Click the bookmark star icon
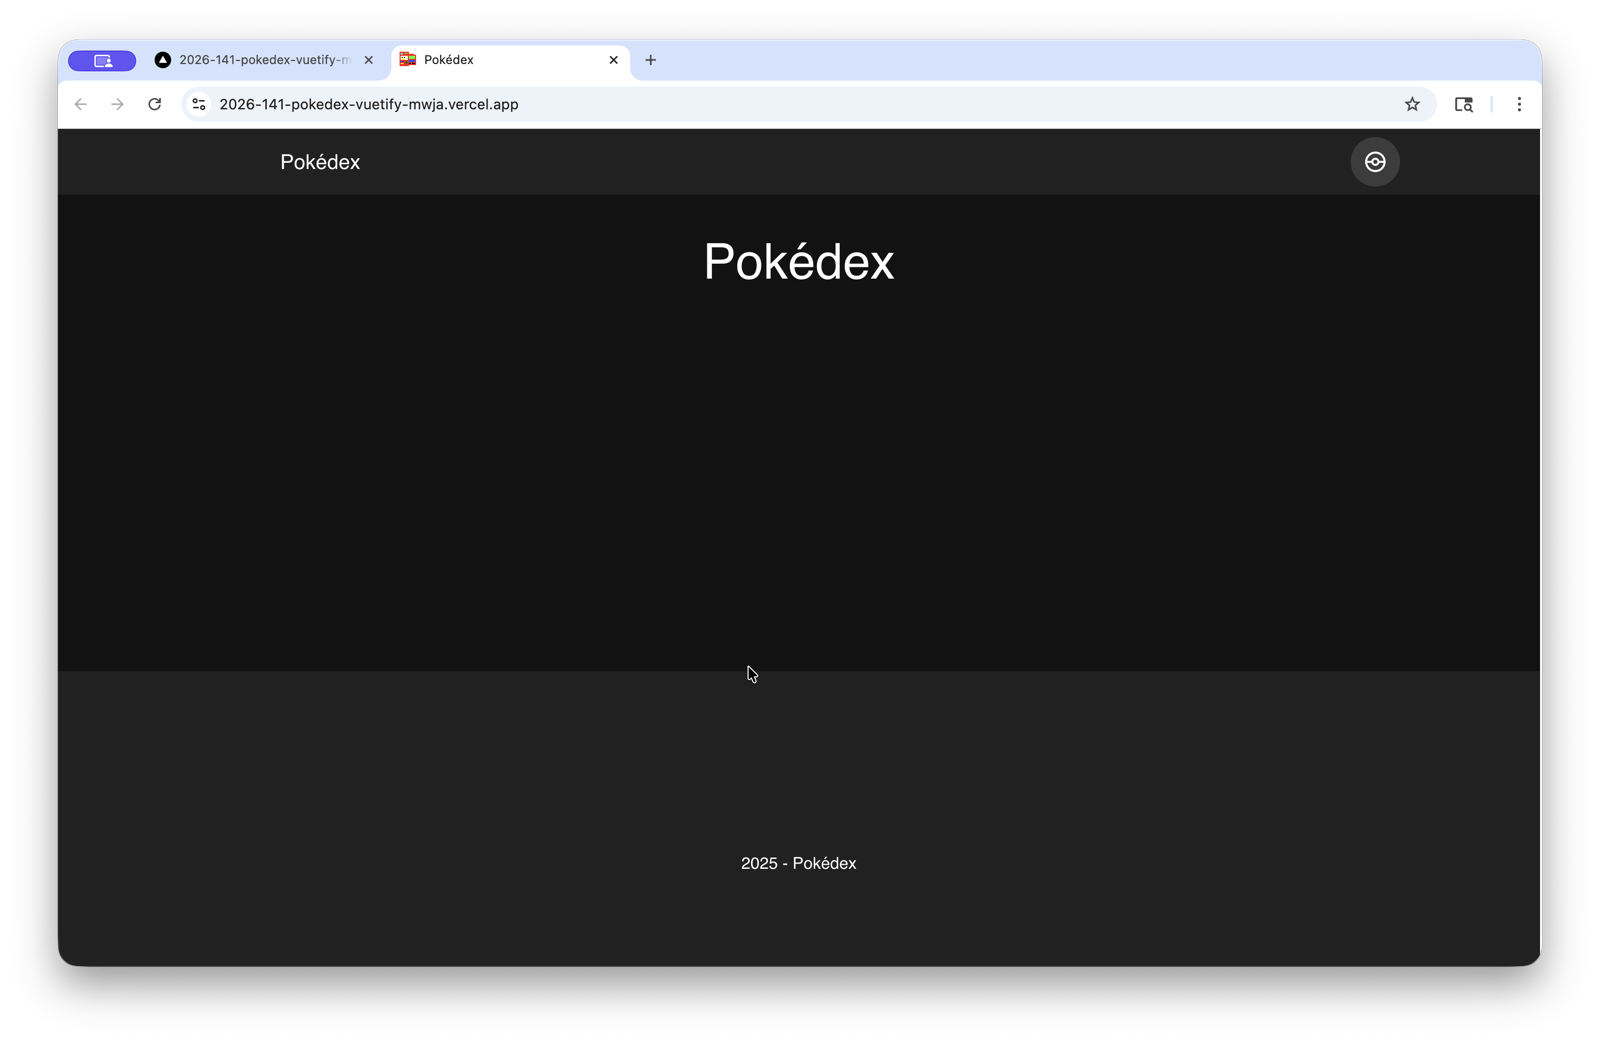Image resolution: width=1600 pixels, height=1043 pixels. (x=1413, y=104)
